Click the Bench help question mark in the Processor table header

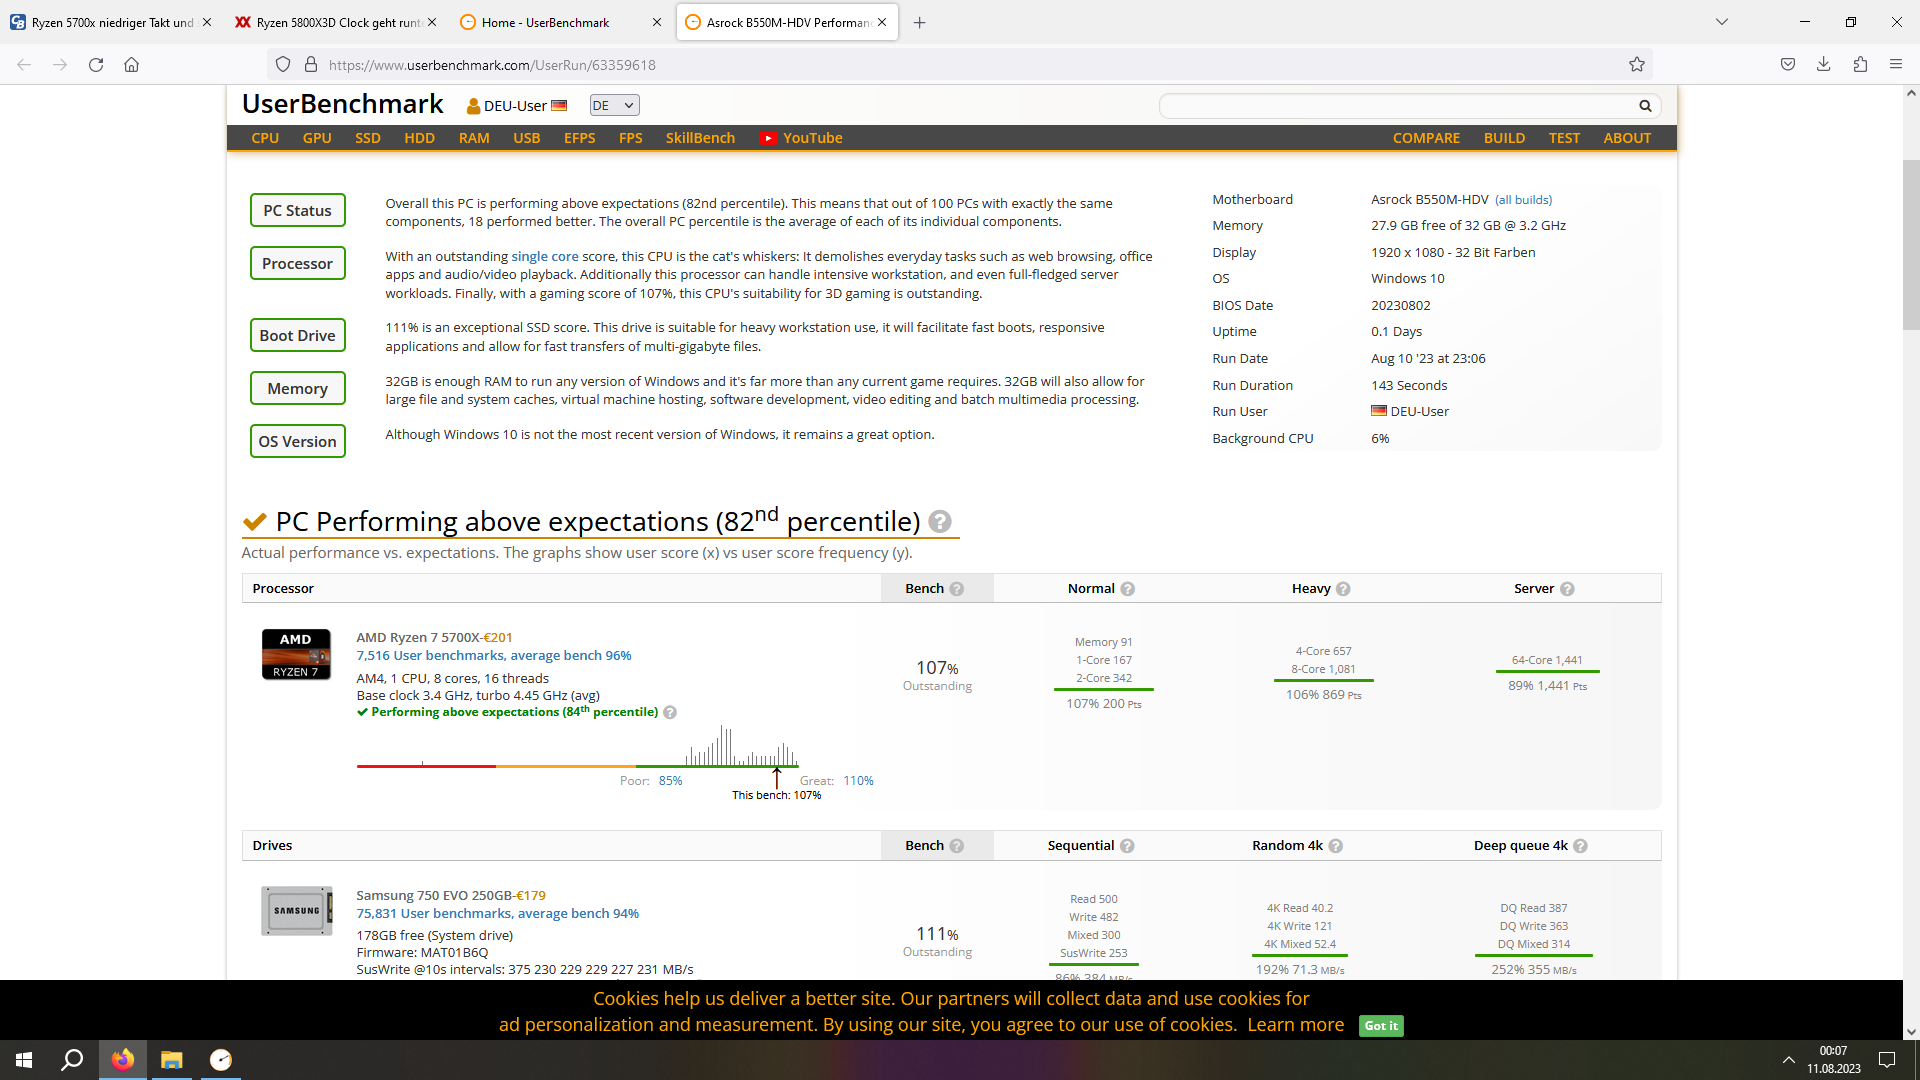[957, 589]
